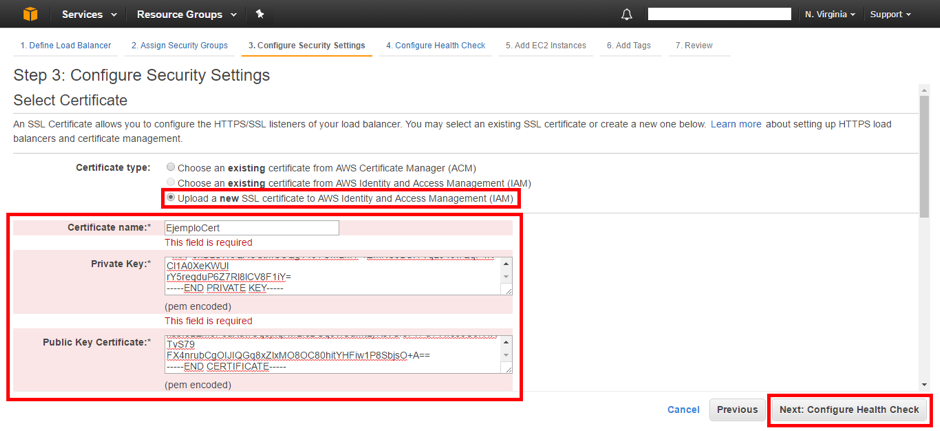
Task: Select step 5 Add EC2 Instances
Action: 546,46
